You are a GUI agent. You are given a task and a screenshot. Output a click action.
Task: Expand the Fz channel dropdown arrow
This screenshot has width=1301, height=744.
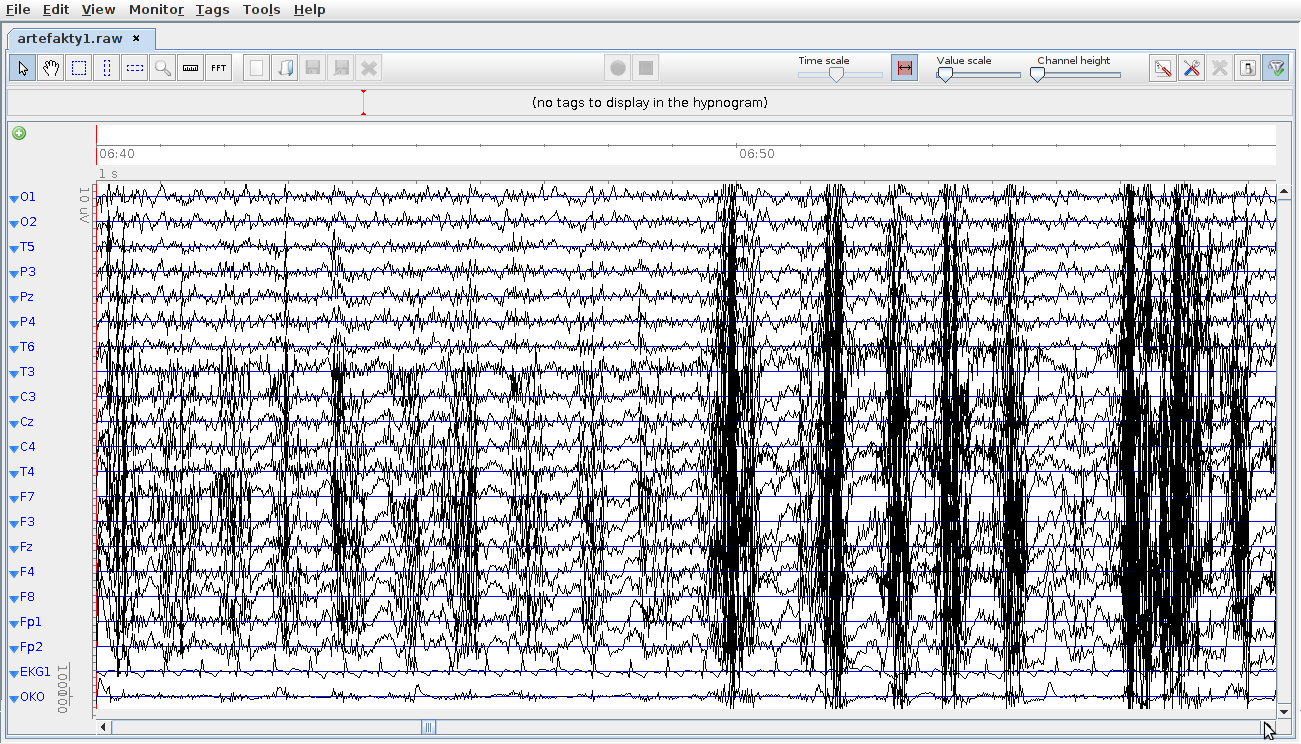click(14, 548)
